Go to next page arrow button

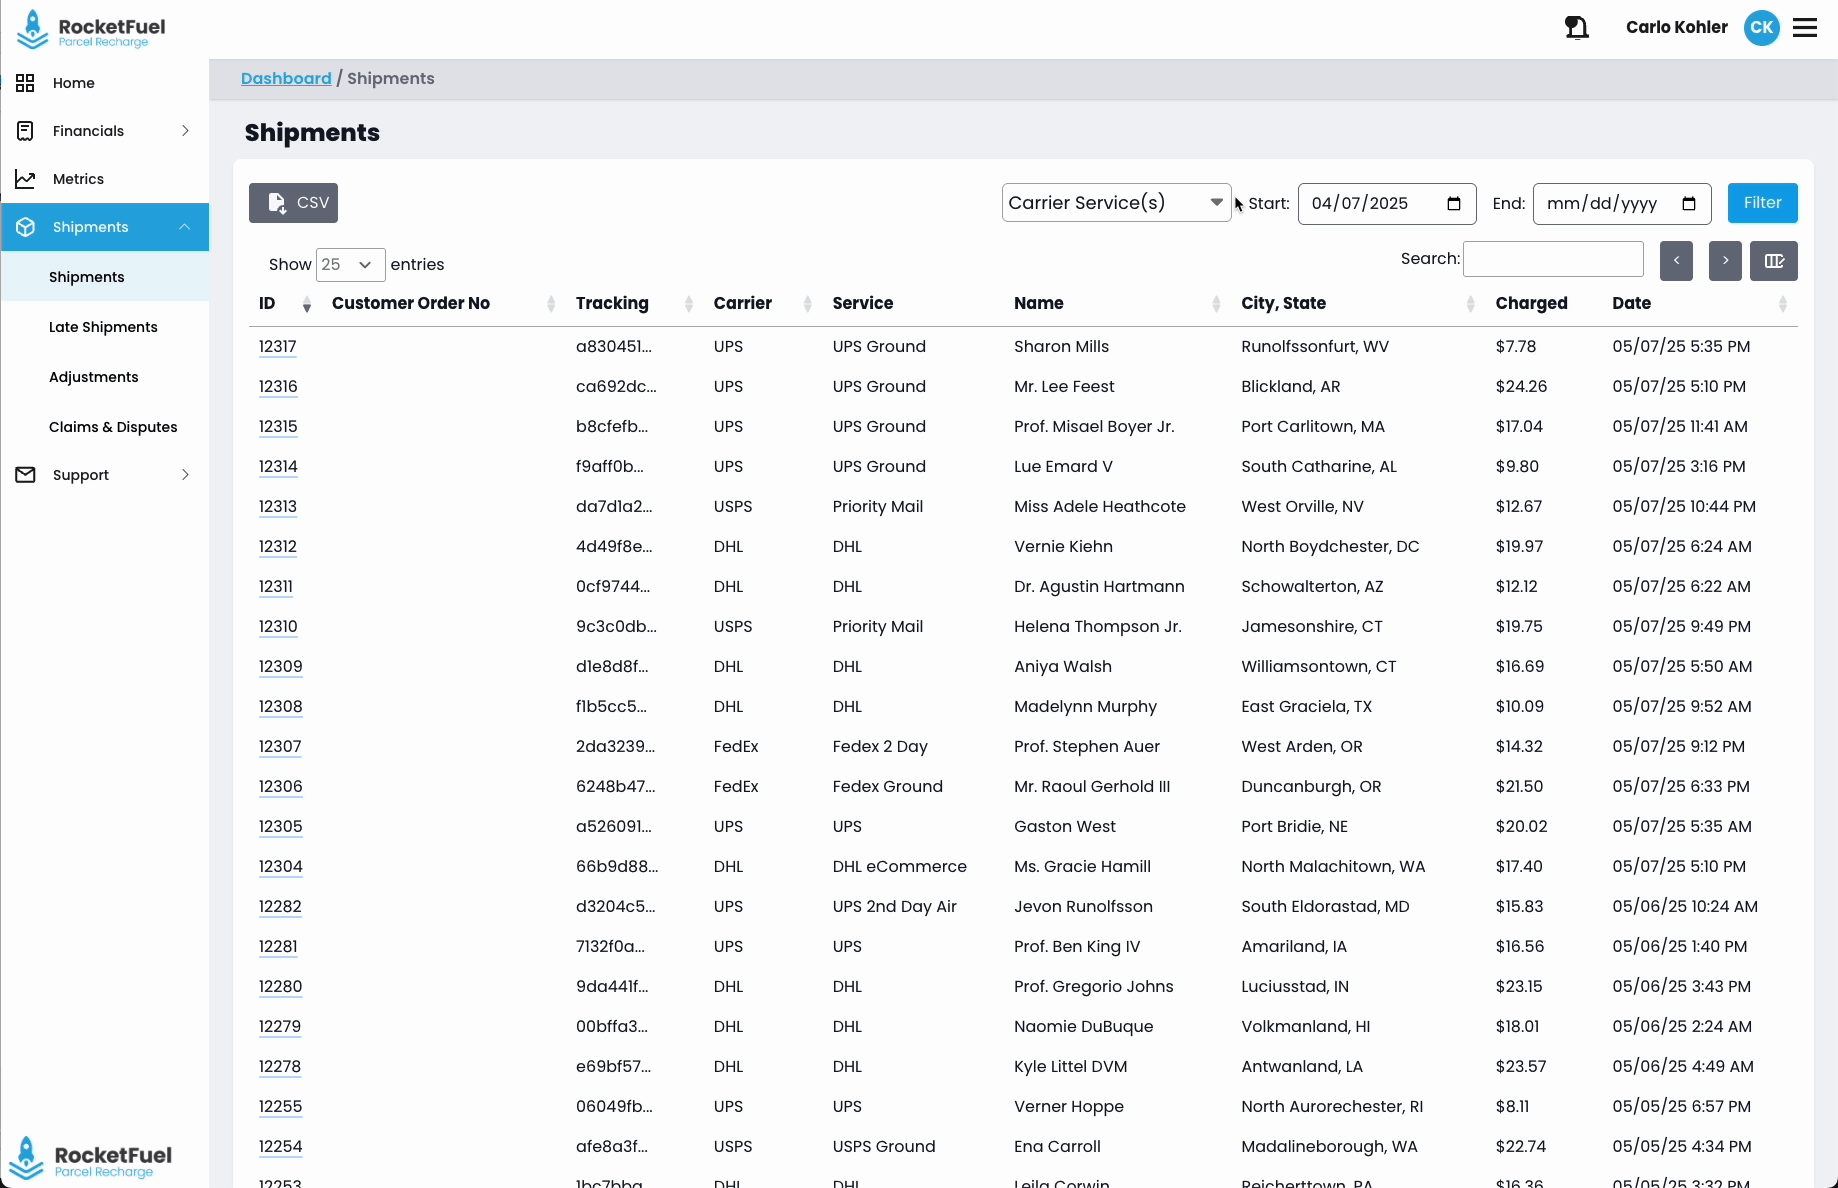point(1725,261)
